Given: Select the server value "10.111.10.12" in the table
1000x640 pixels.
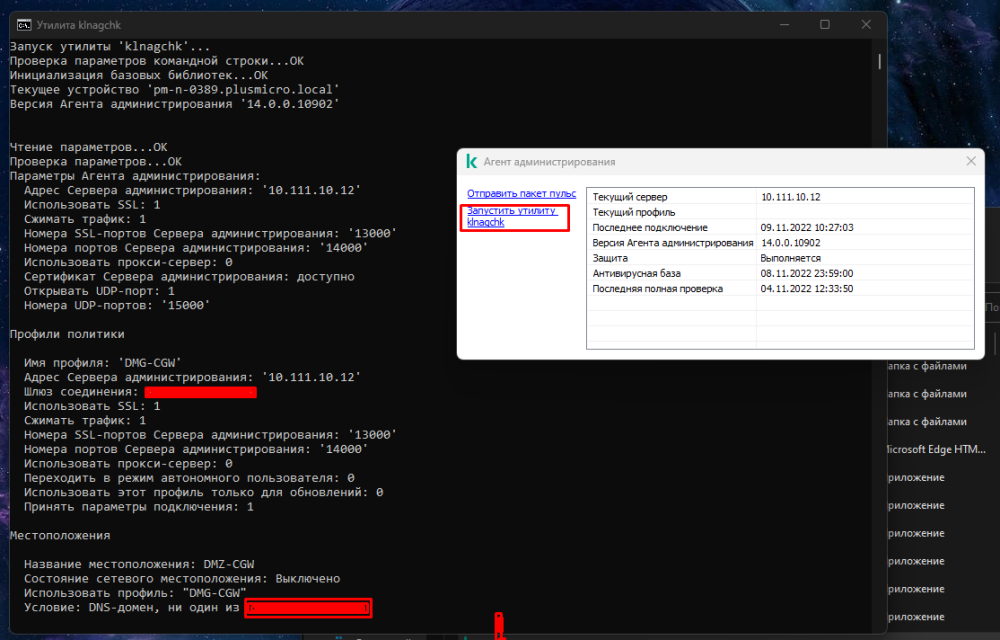Looking at the screenshot, I should [x=790, y=197].
